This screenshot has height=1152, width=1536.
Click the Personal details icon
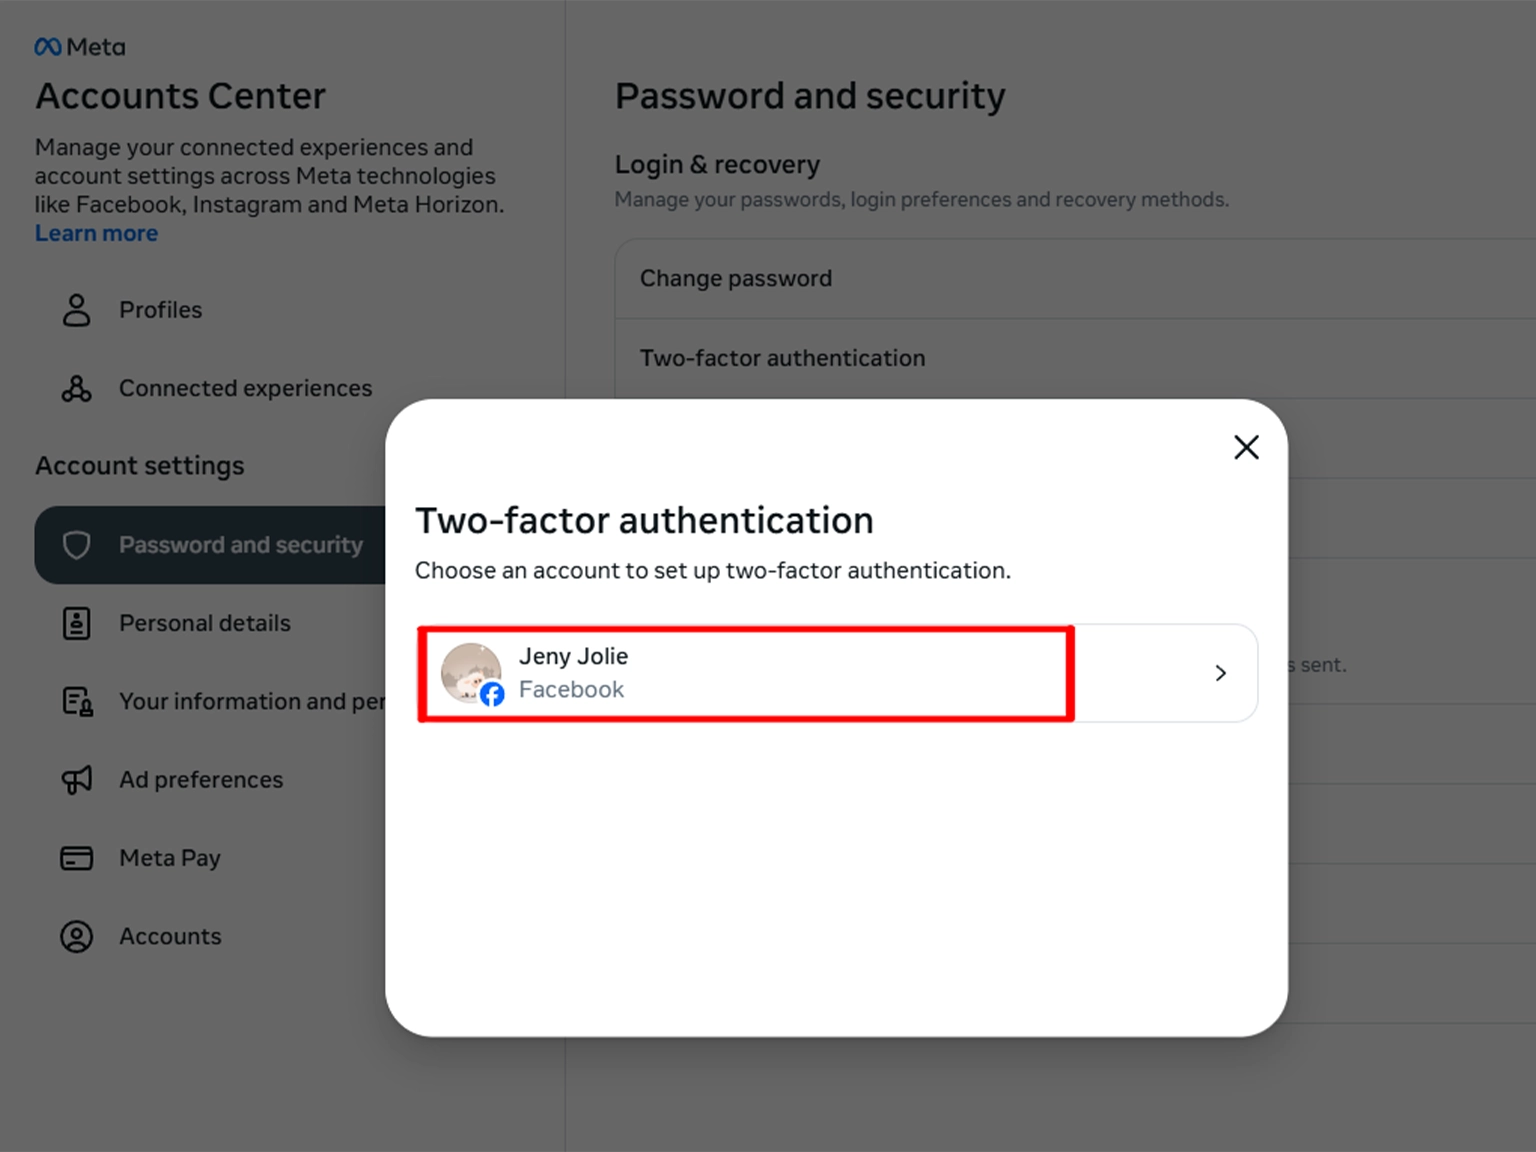(76, 622)
